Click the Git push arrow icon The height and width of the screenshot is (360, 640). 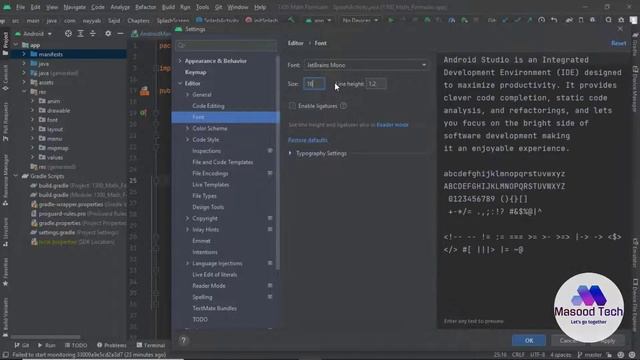[529, 20]
